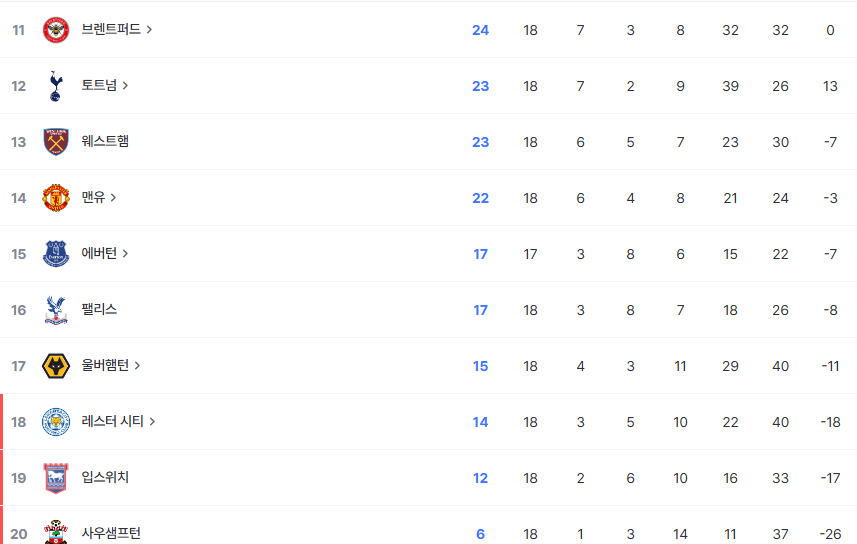Click the Southampton club crest

click(56, 532)
